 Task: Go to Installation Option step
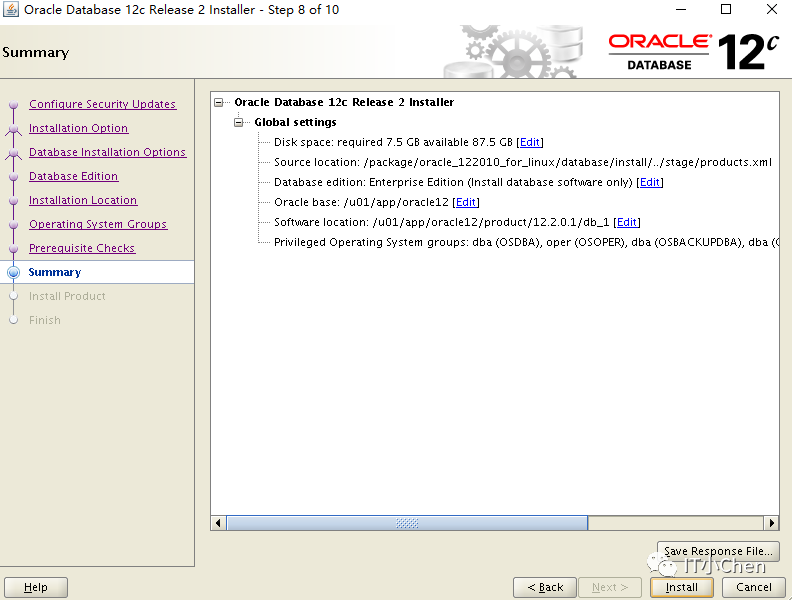tap(78, 128)
